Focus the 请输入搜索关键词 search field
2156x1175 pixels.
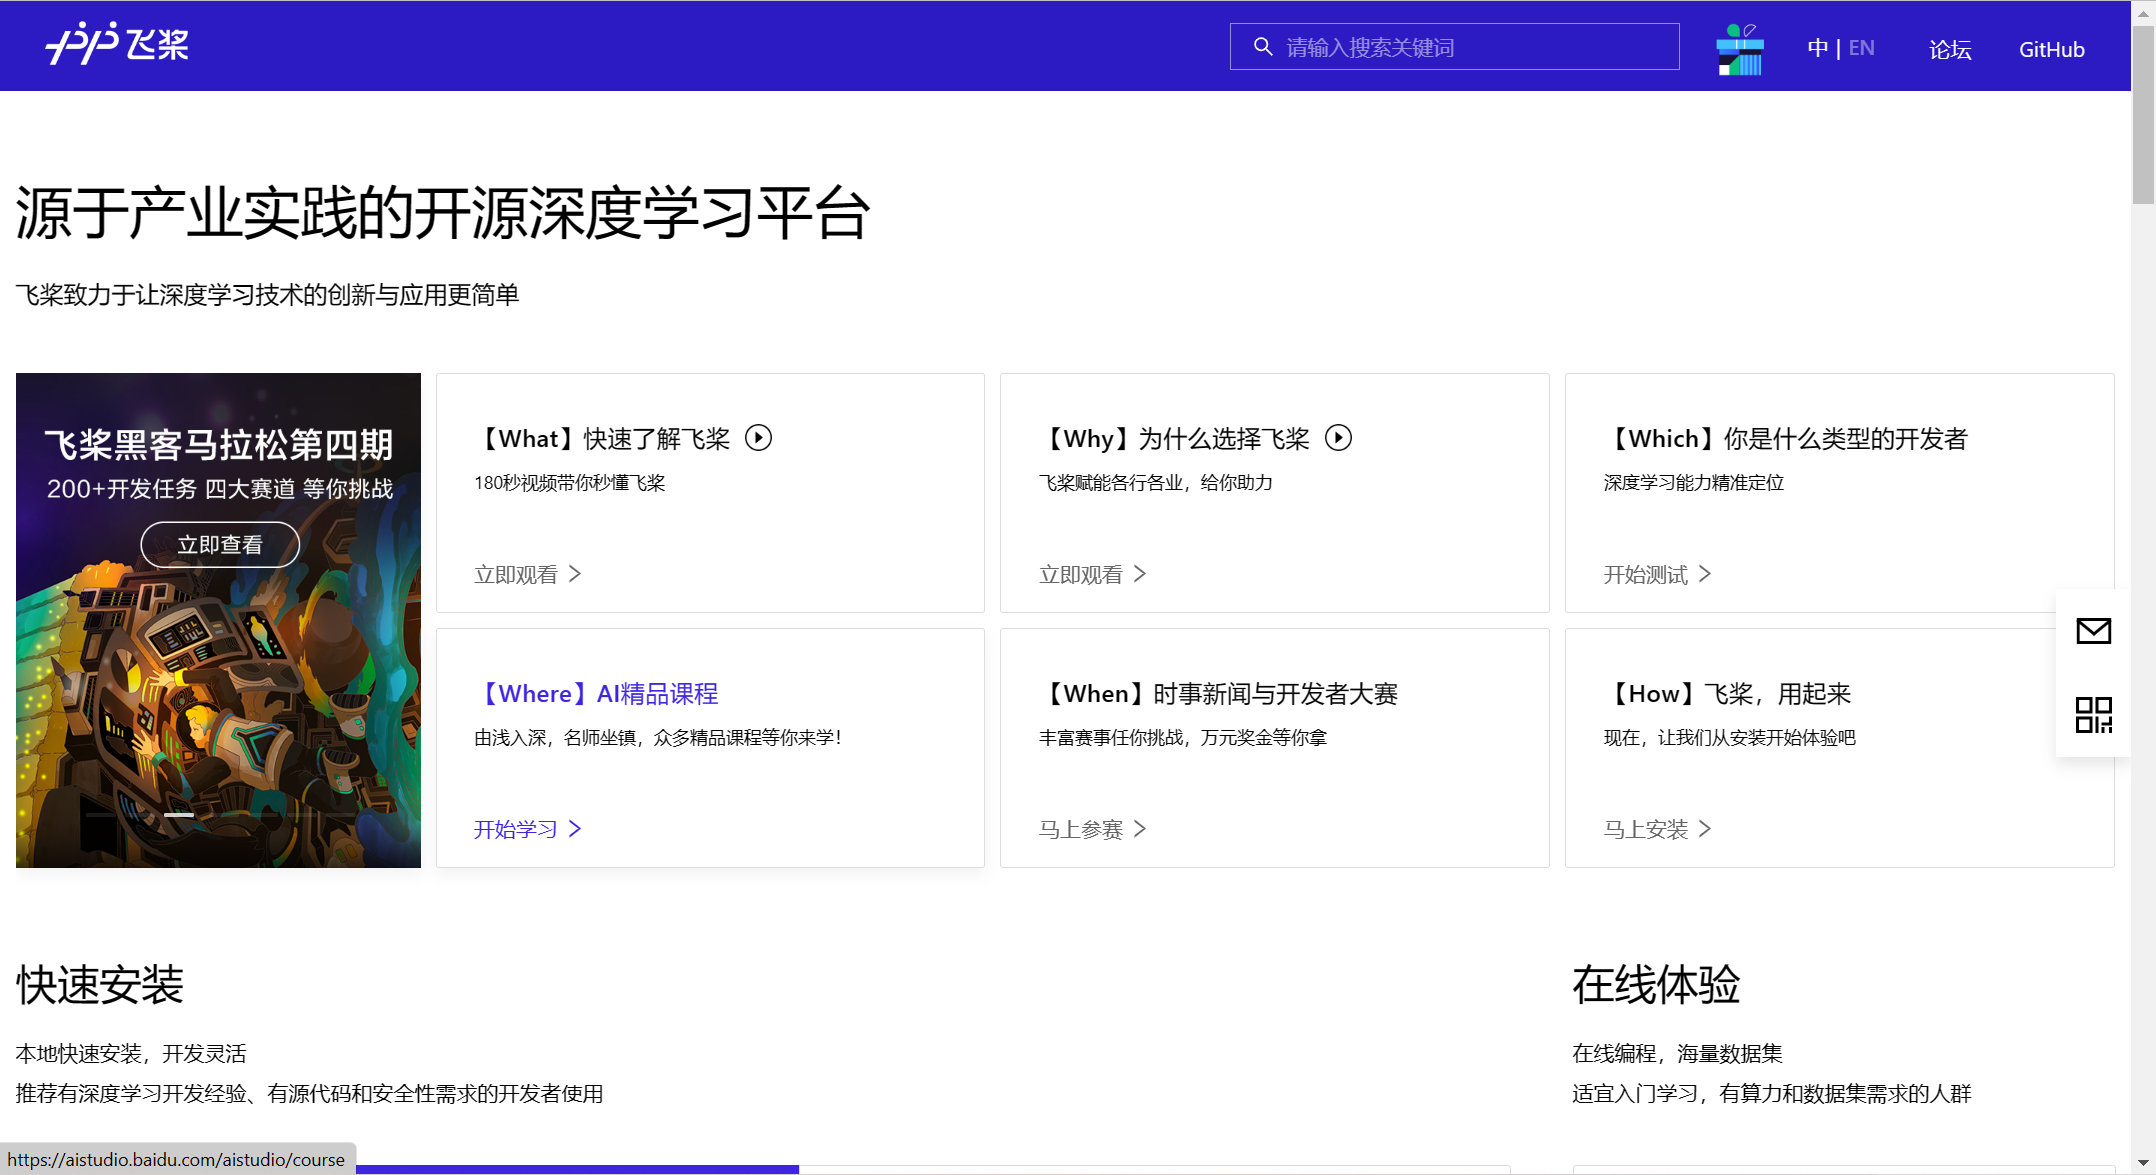(1454, 47)
